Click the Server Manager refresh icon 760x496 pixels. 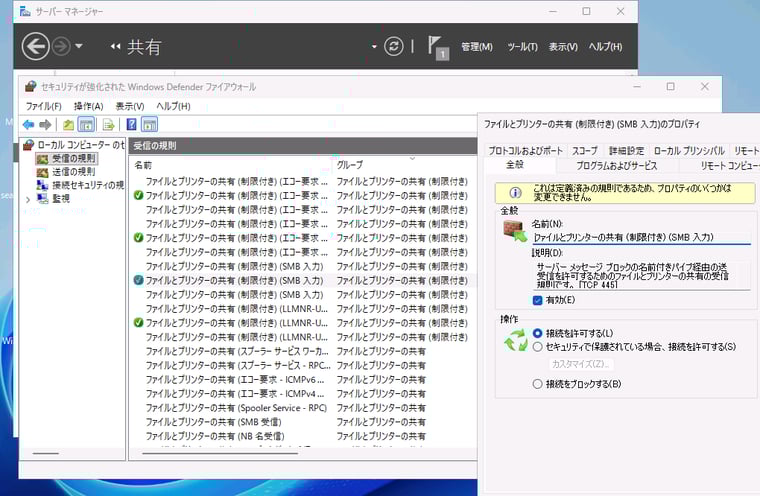[394, 46]
